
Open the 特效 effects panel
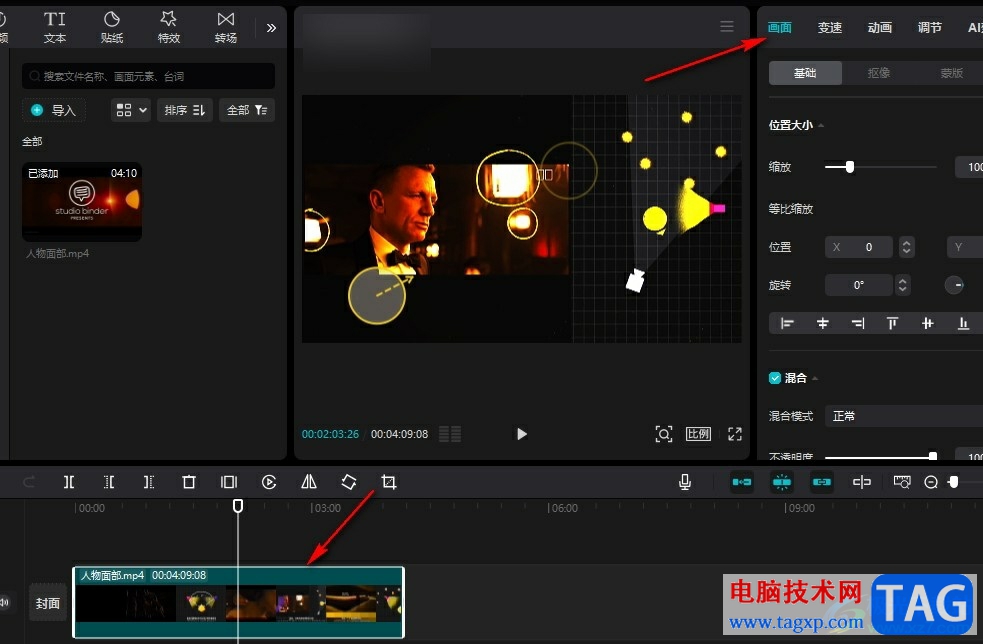169,27
